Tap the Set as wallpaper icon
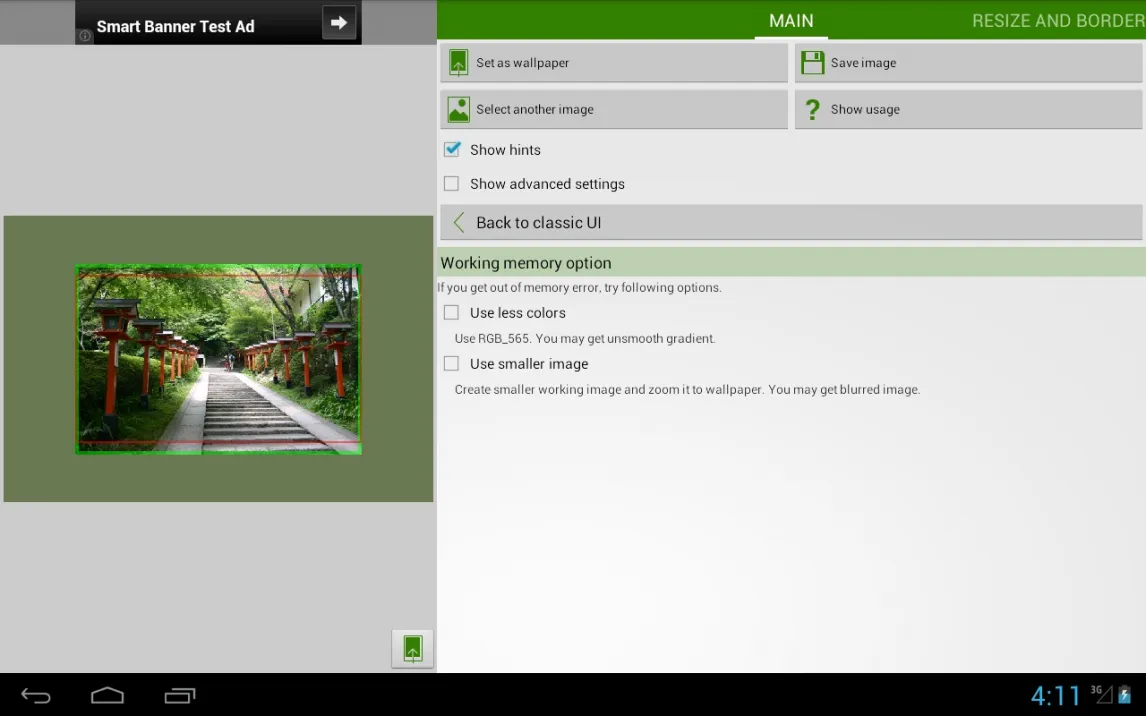 click(458, 62)
